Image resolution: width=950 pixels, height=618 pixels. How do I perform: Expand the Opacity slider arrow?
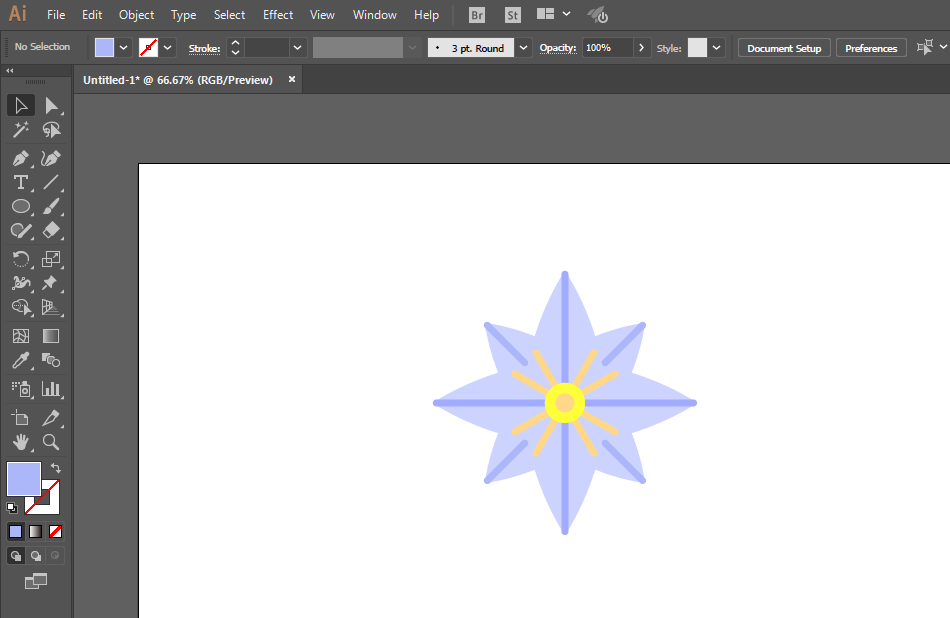[x=641, y=47]
